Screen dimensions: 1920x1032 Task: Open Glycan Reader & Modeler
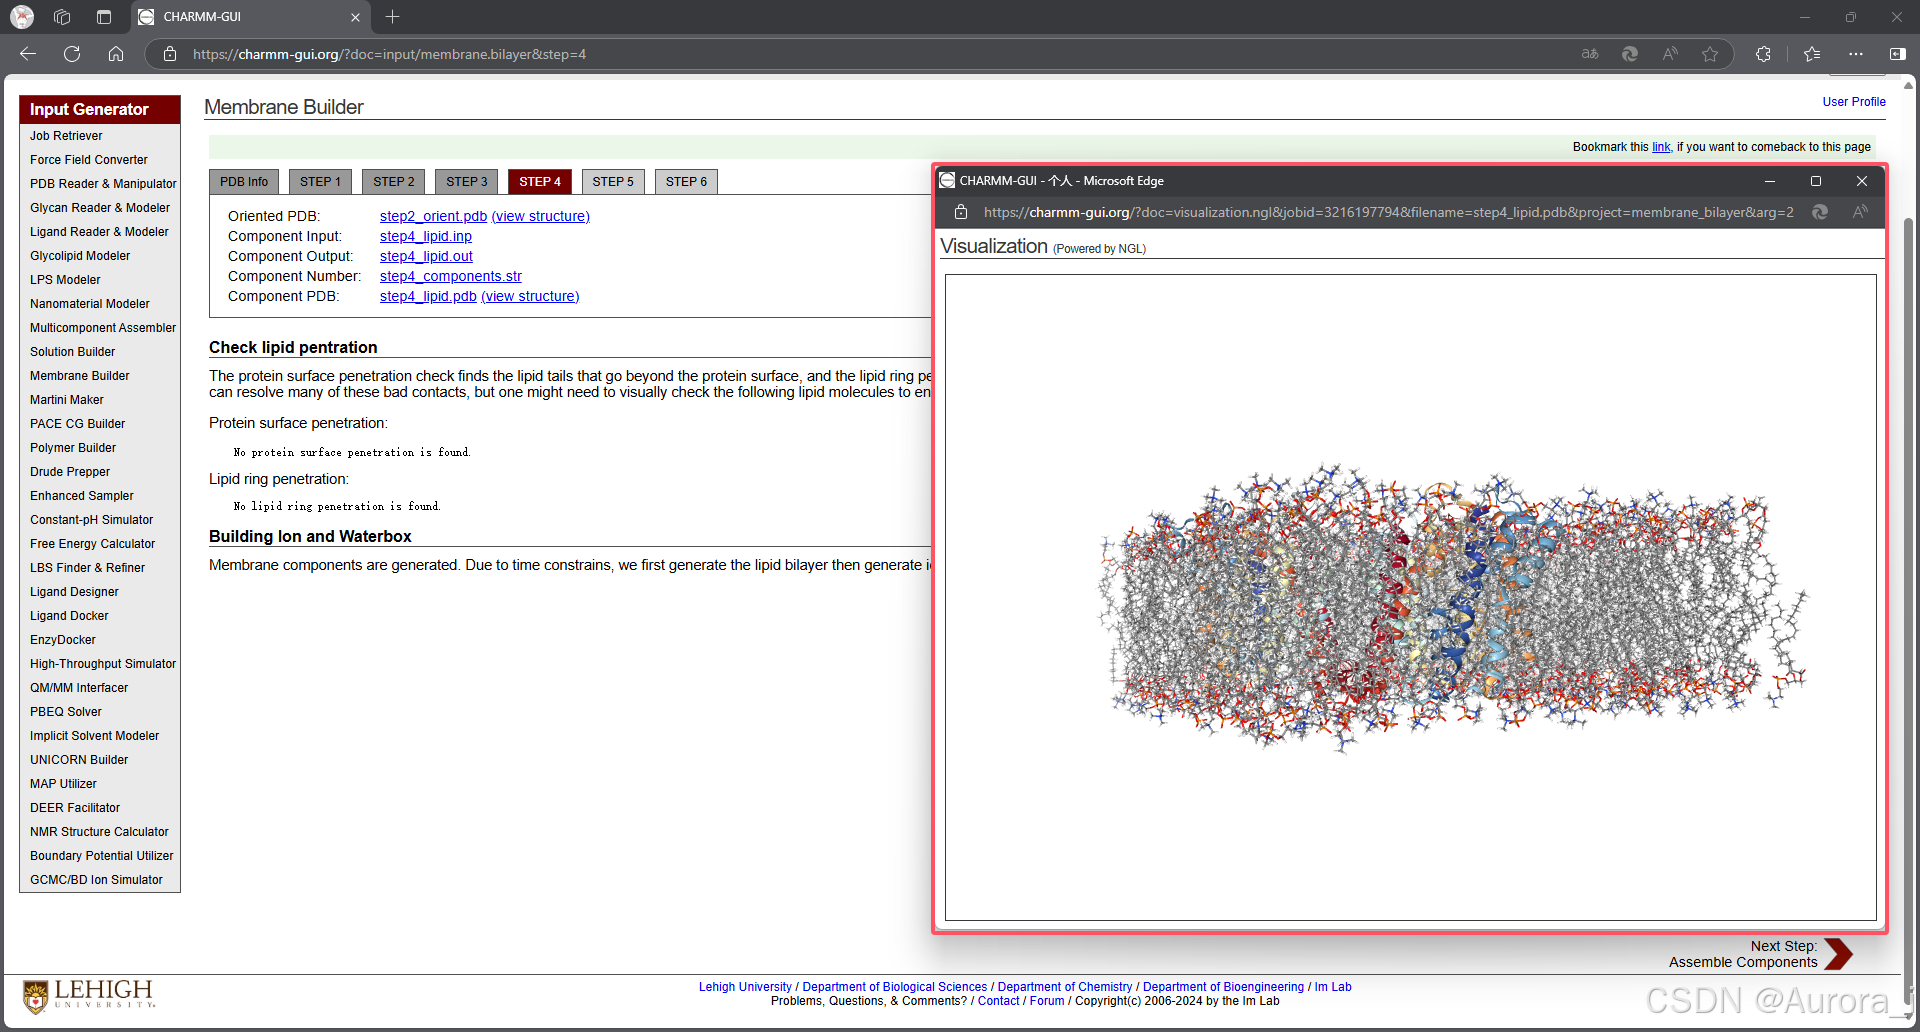100,208
